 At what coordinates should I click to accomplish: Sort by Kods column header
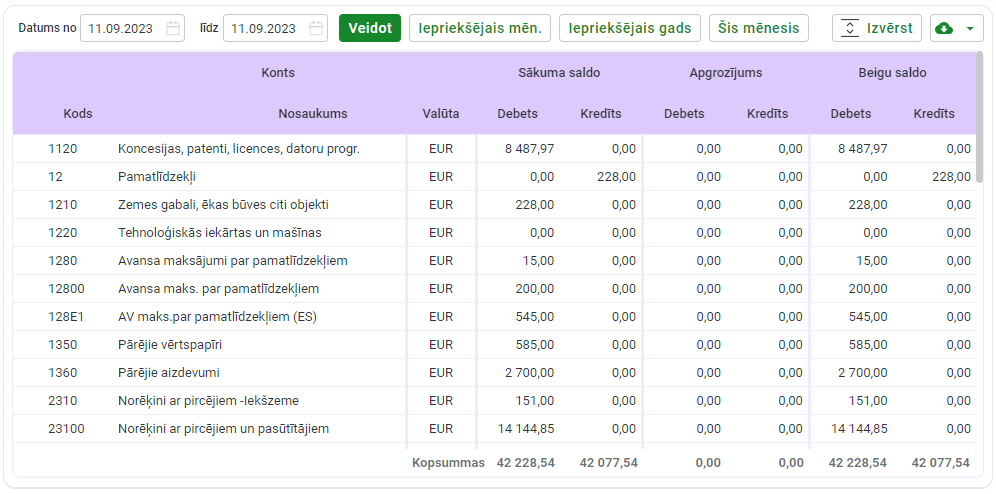(77, 114)
